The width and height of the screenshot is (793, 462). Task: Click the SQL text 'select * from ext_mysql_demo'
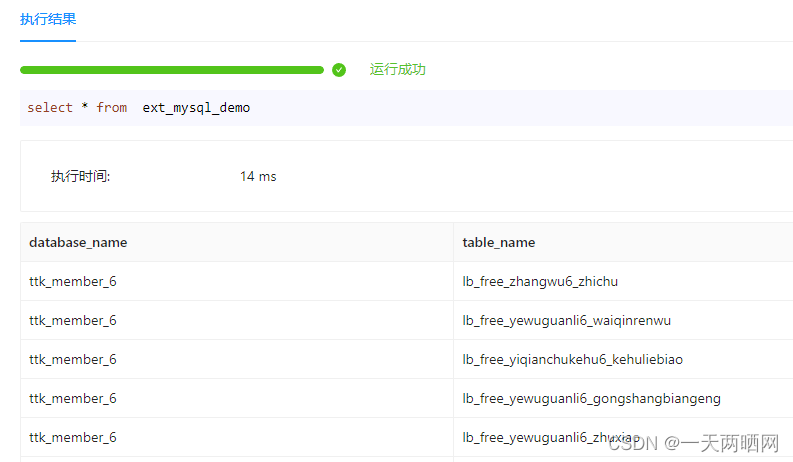point(139,108)
